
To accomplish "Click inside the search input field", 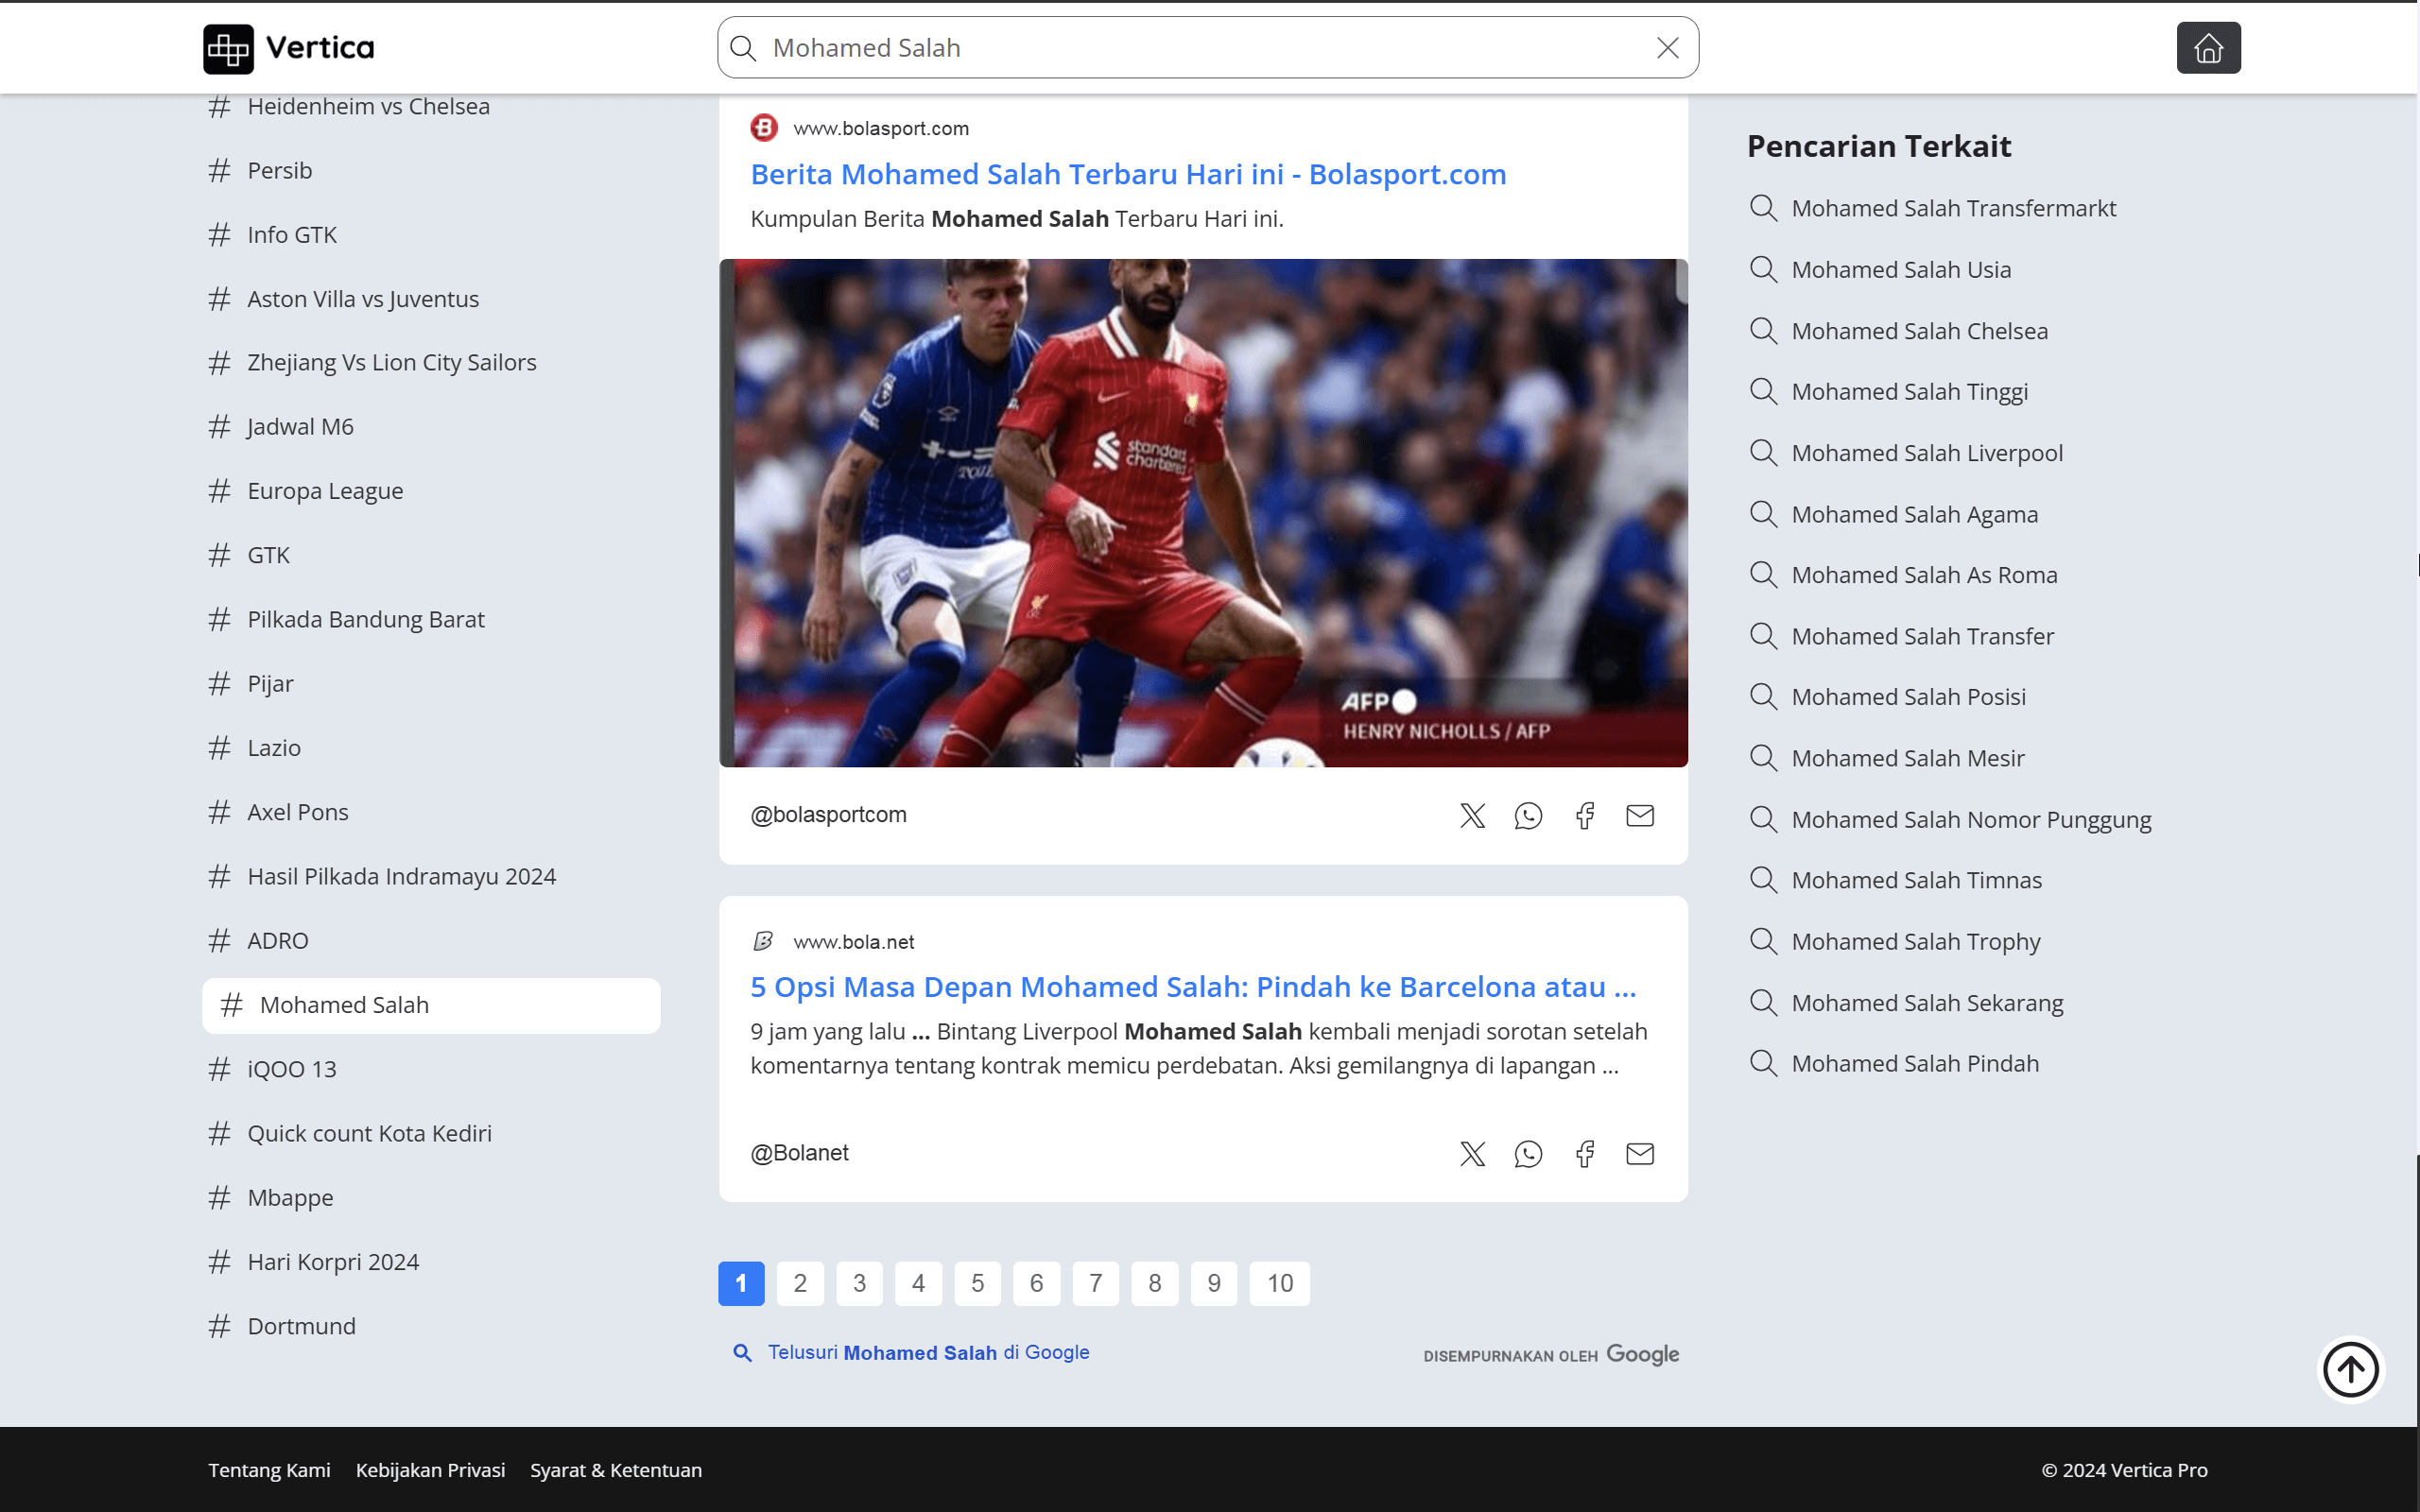I will (1100, 47).
